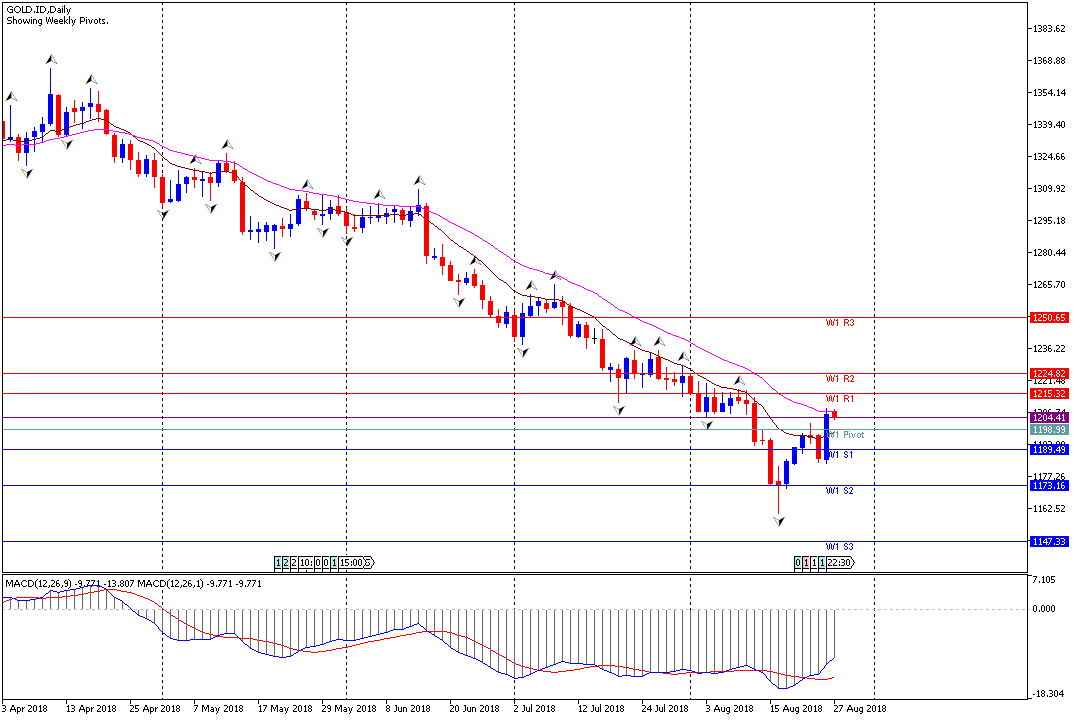
Task: Select the W1 Pivot line label
Action: [844, 435]
